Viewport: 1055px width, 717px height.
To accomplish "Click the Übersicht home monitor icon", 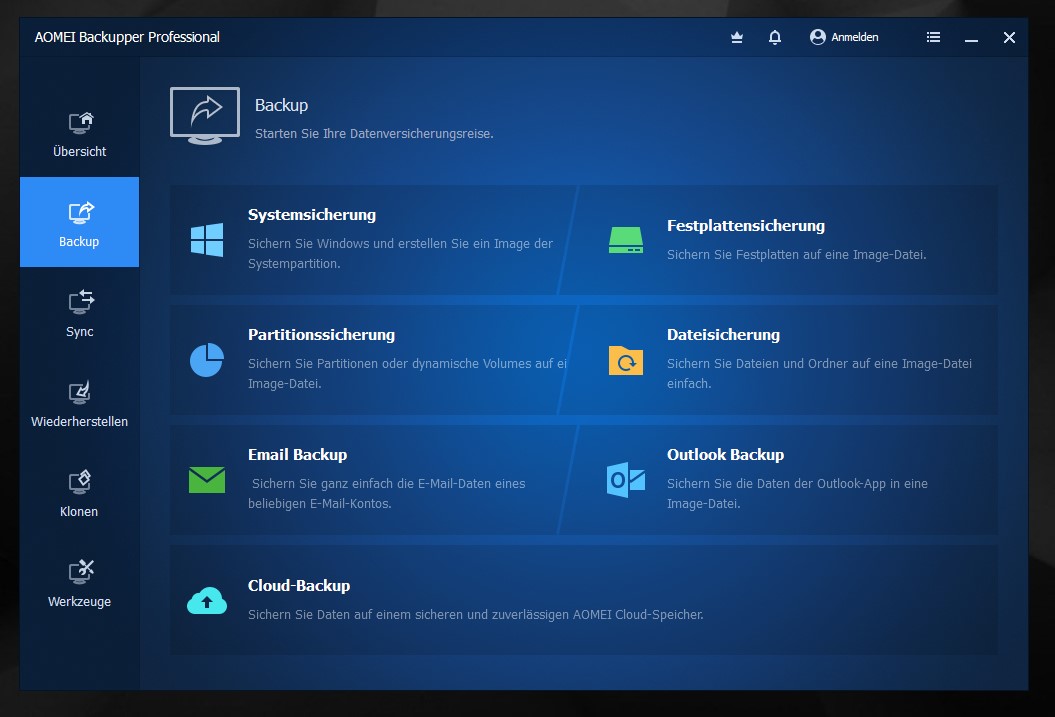I will point(81,123).
